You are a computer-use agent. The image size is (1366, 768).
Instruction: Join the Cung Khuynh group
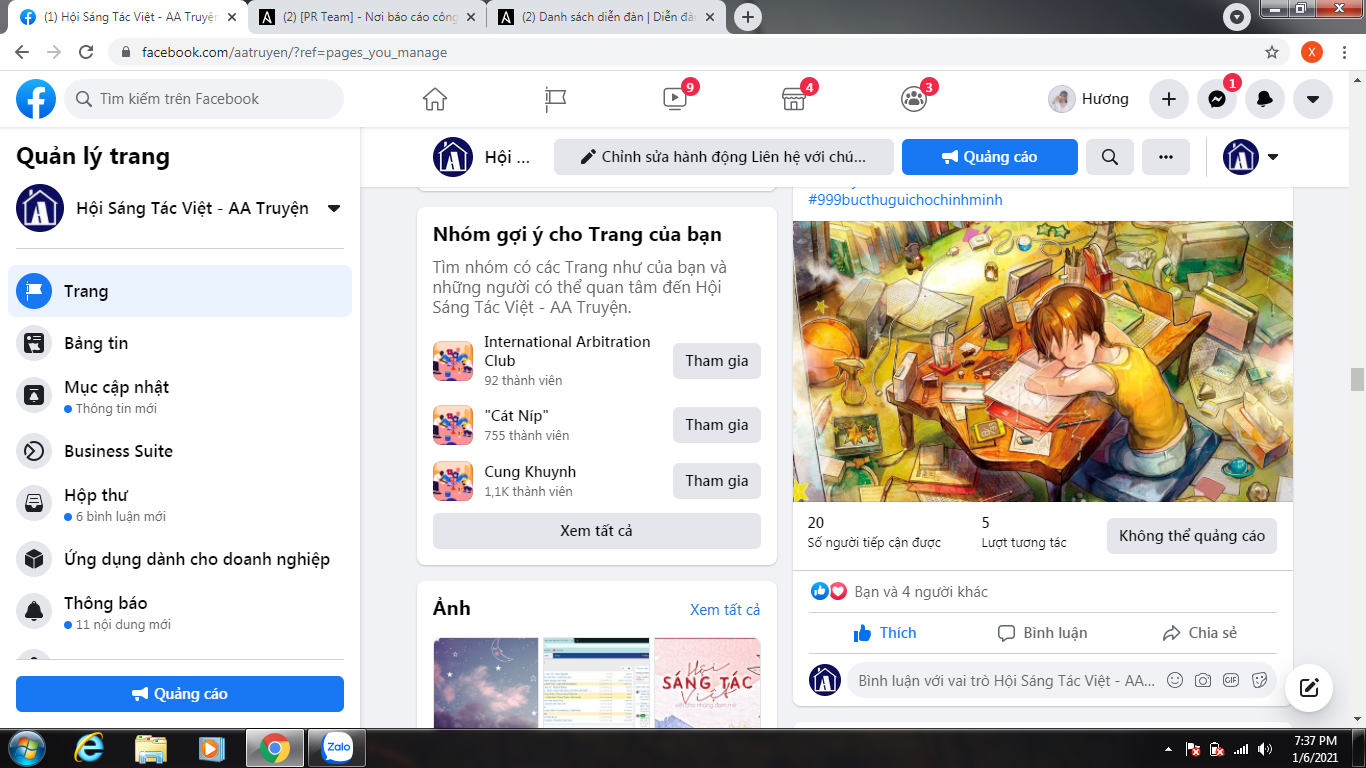[717, 481]
